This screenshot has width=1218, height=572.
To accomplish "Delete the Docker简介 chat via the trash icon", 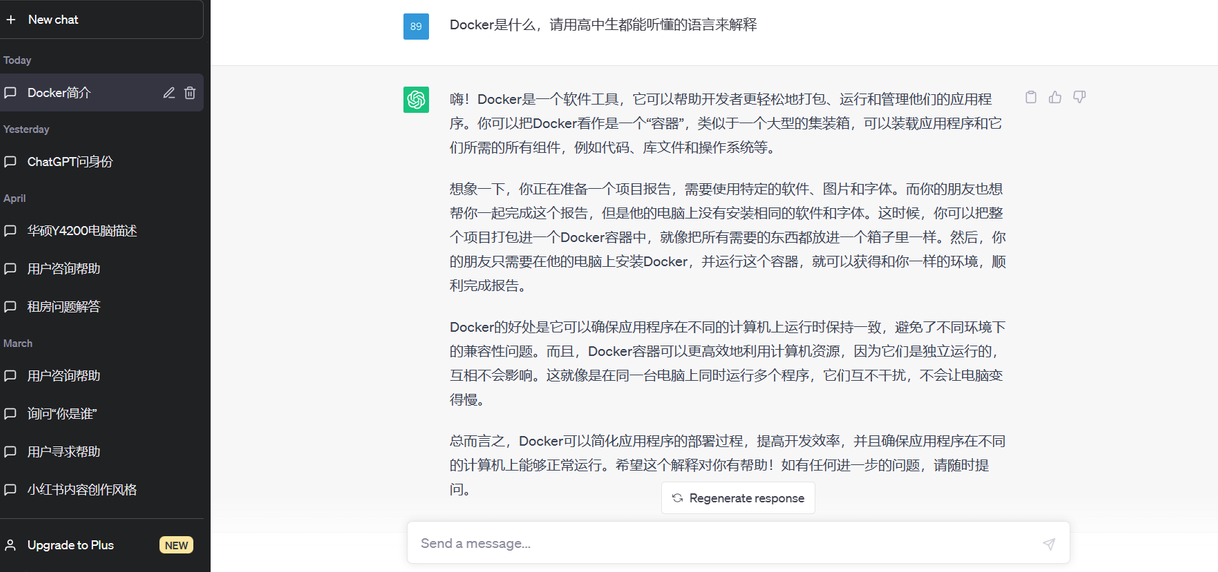I will click(x=190, y=93).
